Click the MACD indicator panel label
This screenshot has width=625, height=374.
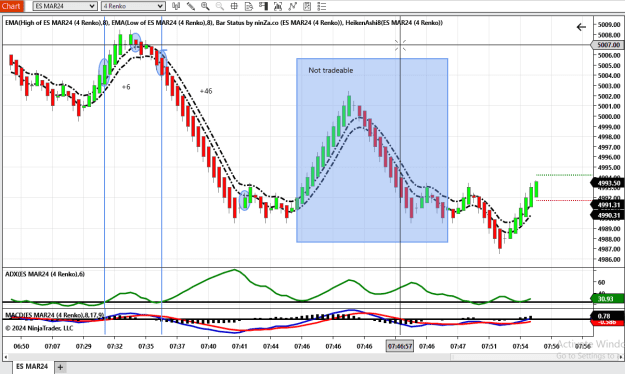[55, 315]
